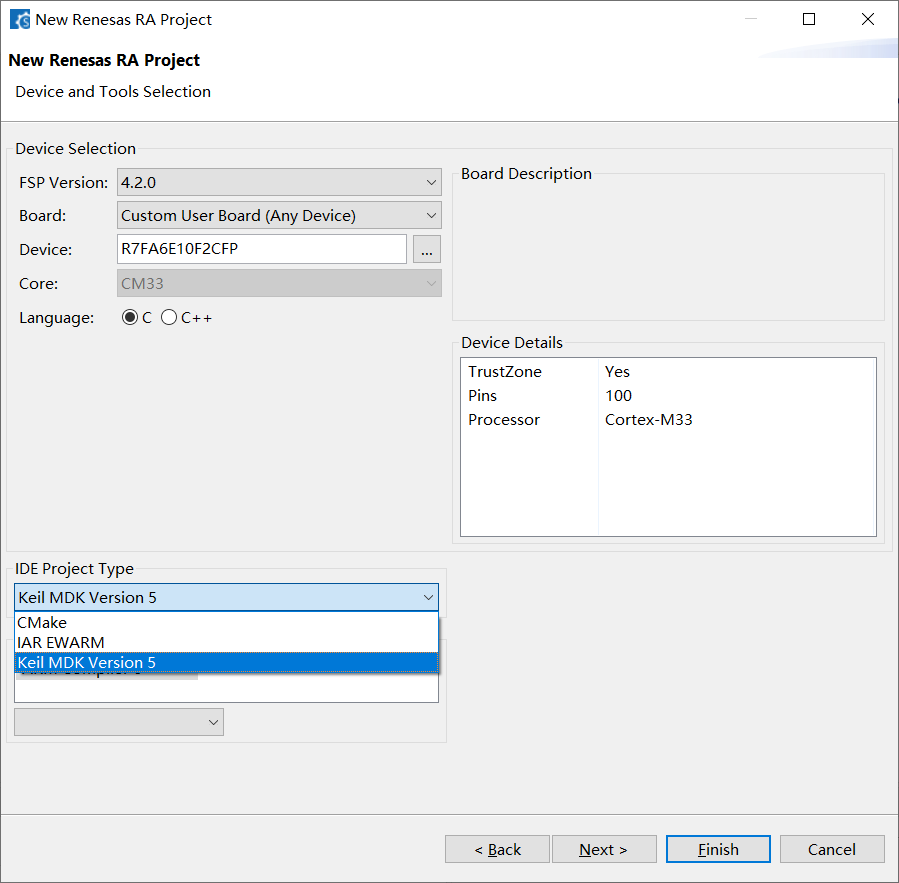This screenshot has width=899, height=883.
Task: Choose Keil MDK Version 5 list entry
Action: pos(226,663)
